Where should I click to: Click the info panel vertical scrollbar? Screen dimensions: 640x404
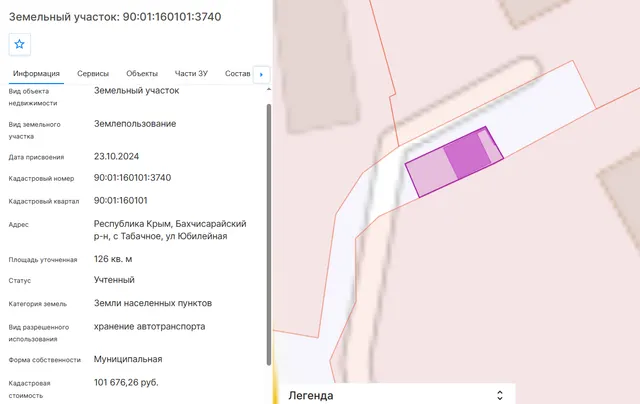pos(269,235)
